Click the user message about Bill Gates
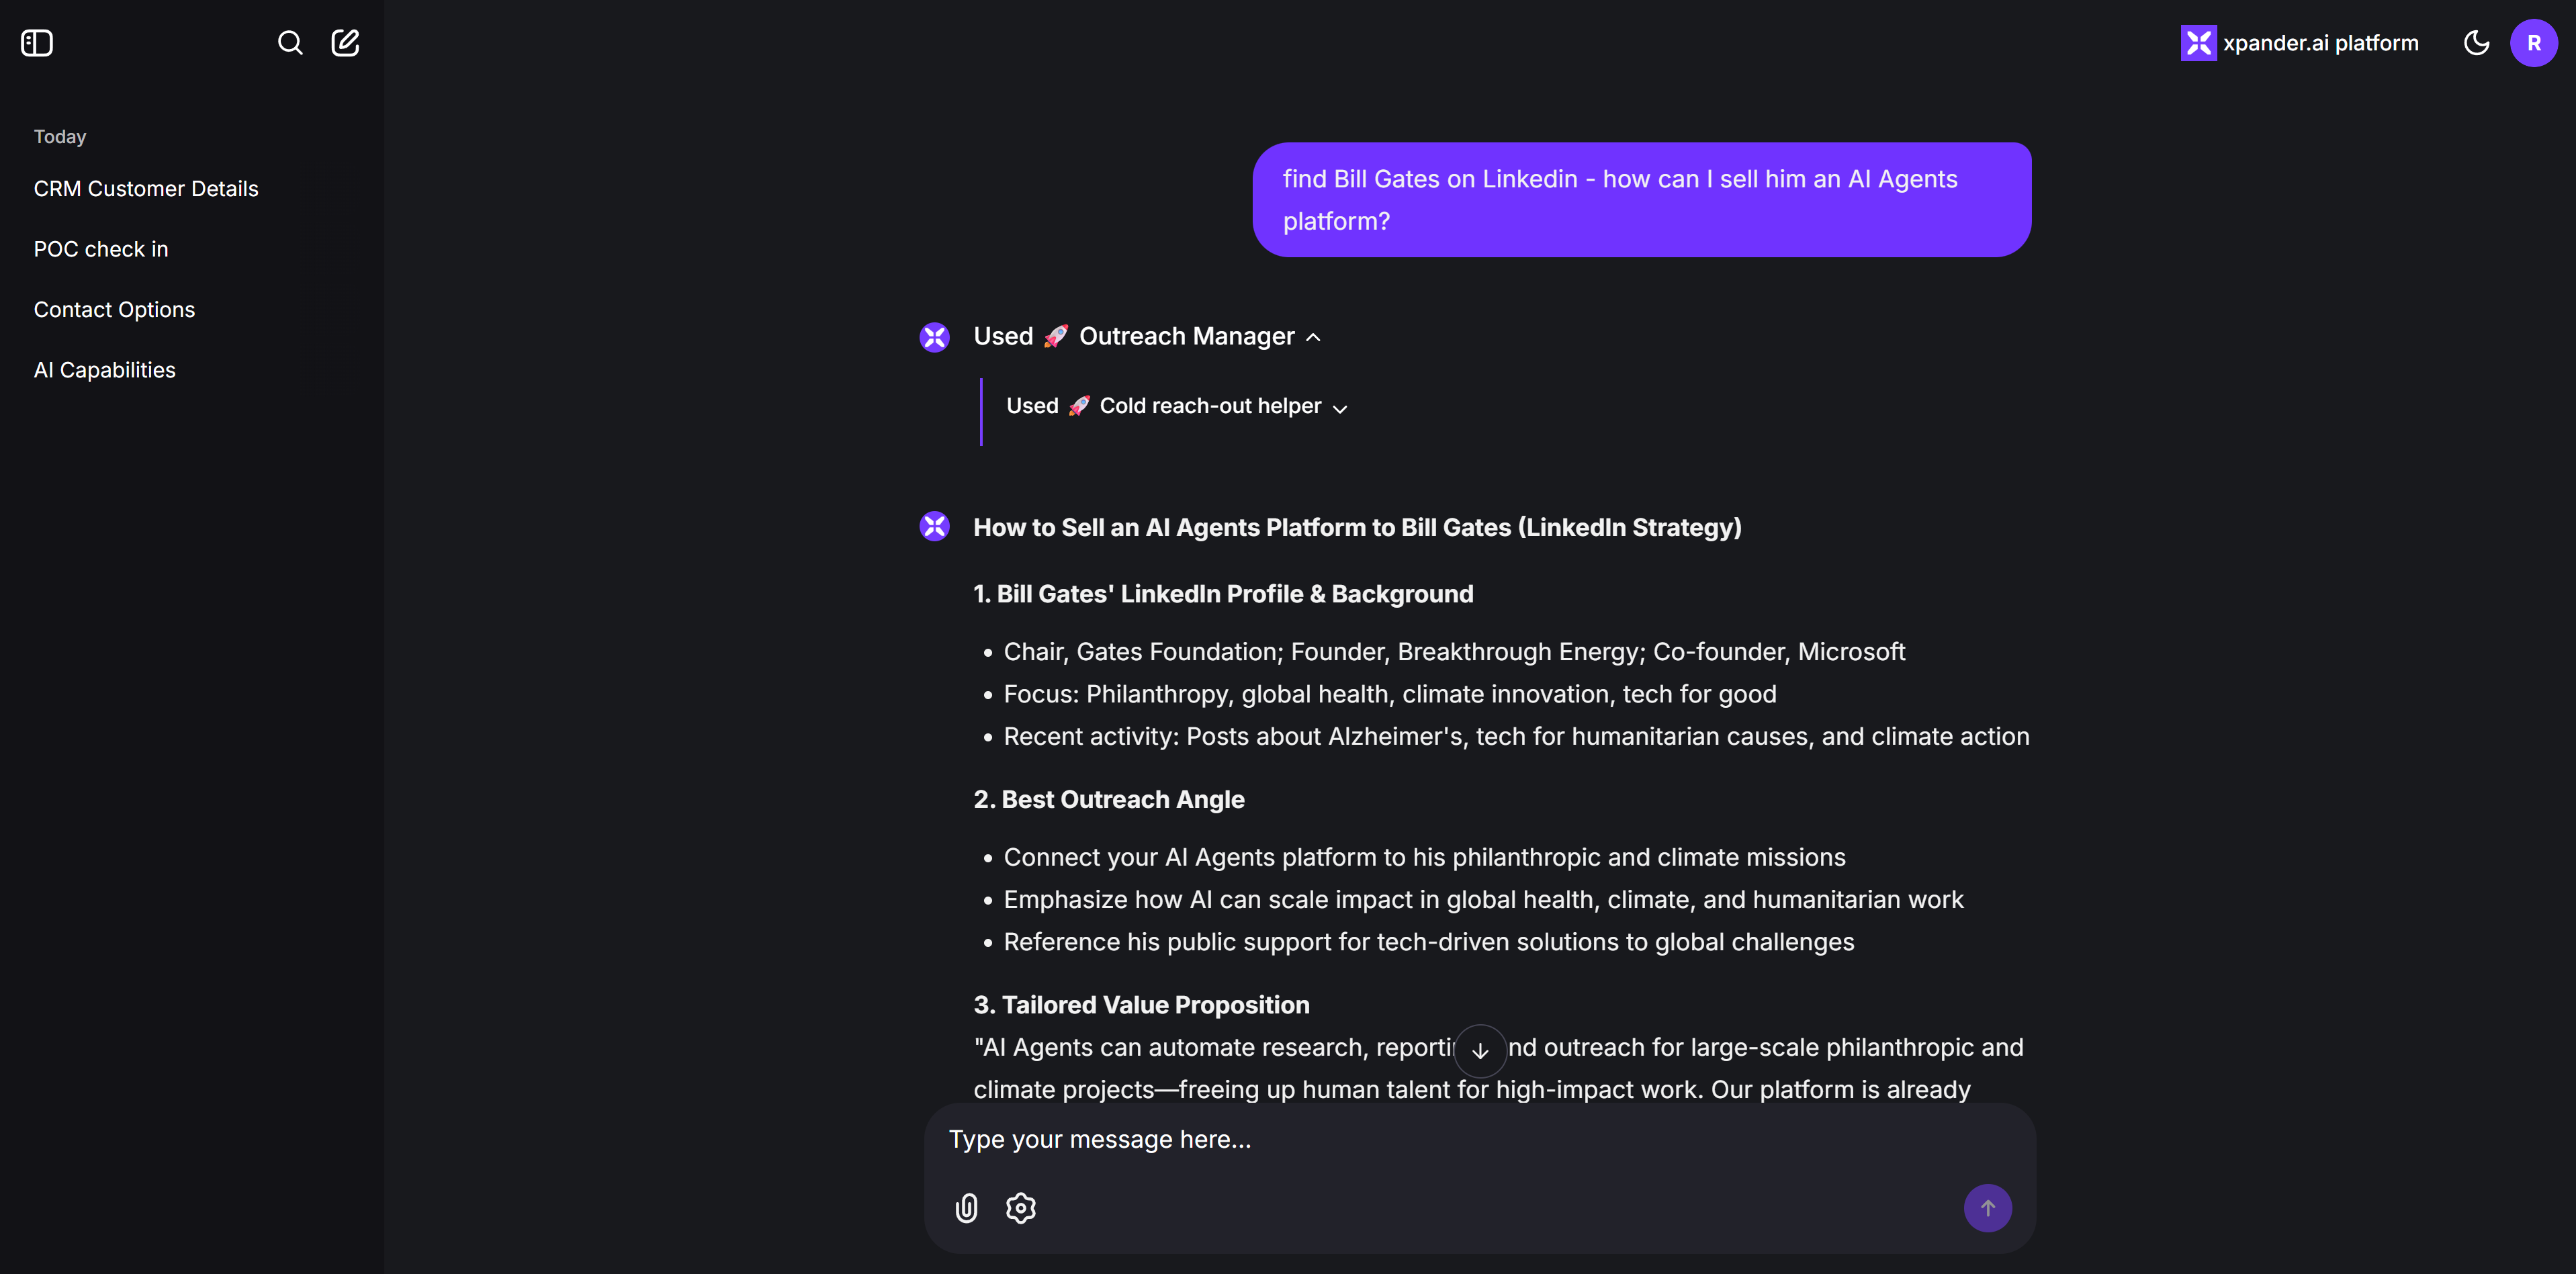This screenshot has width=2576, height=1274. pyautogui.click(x=1641, y=200)
